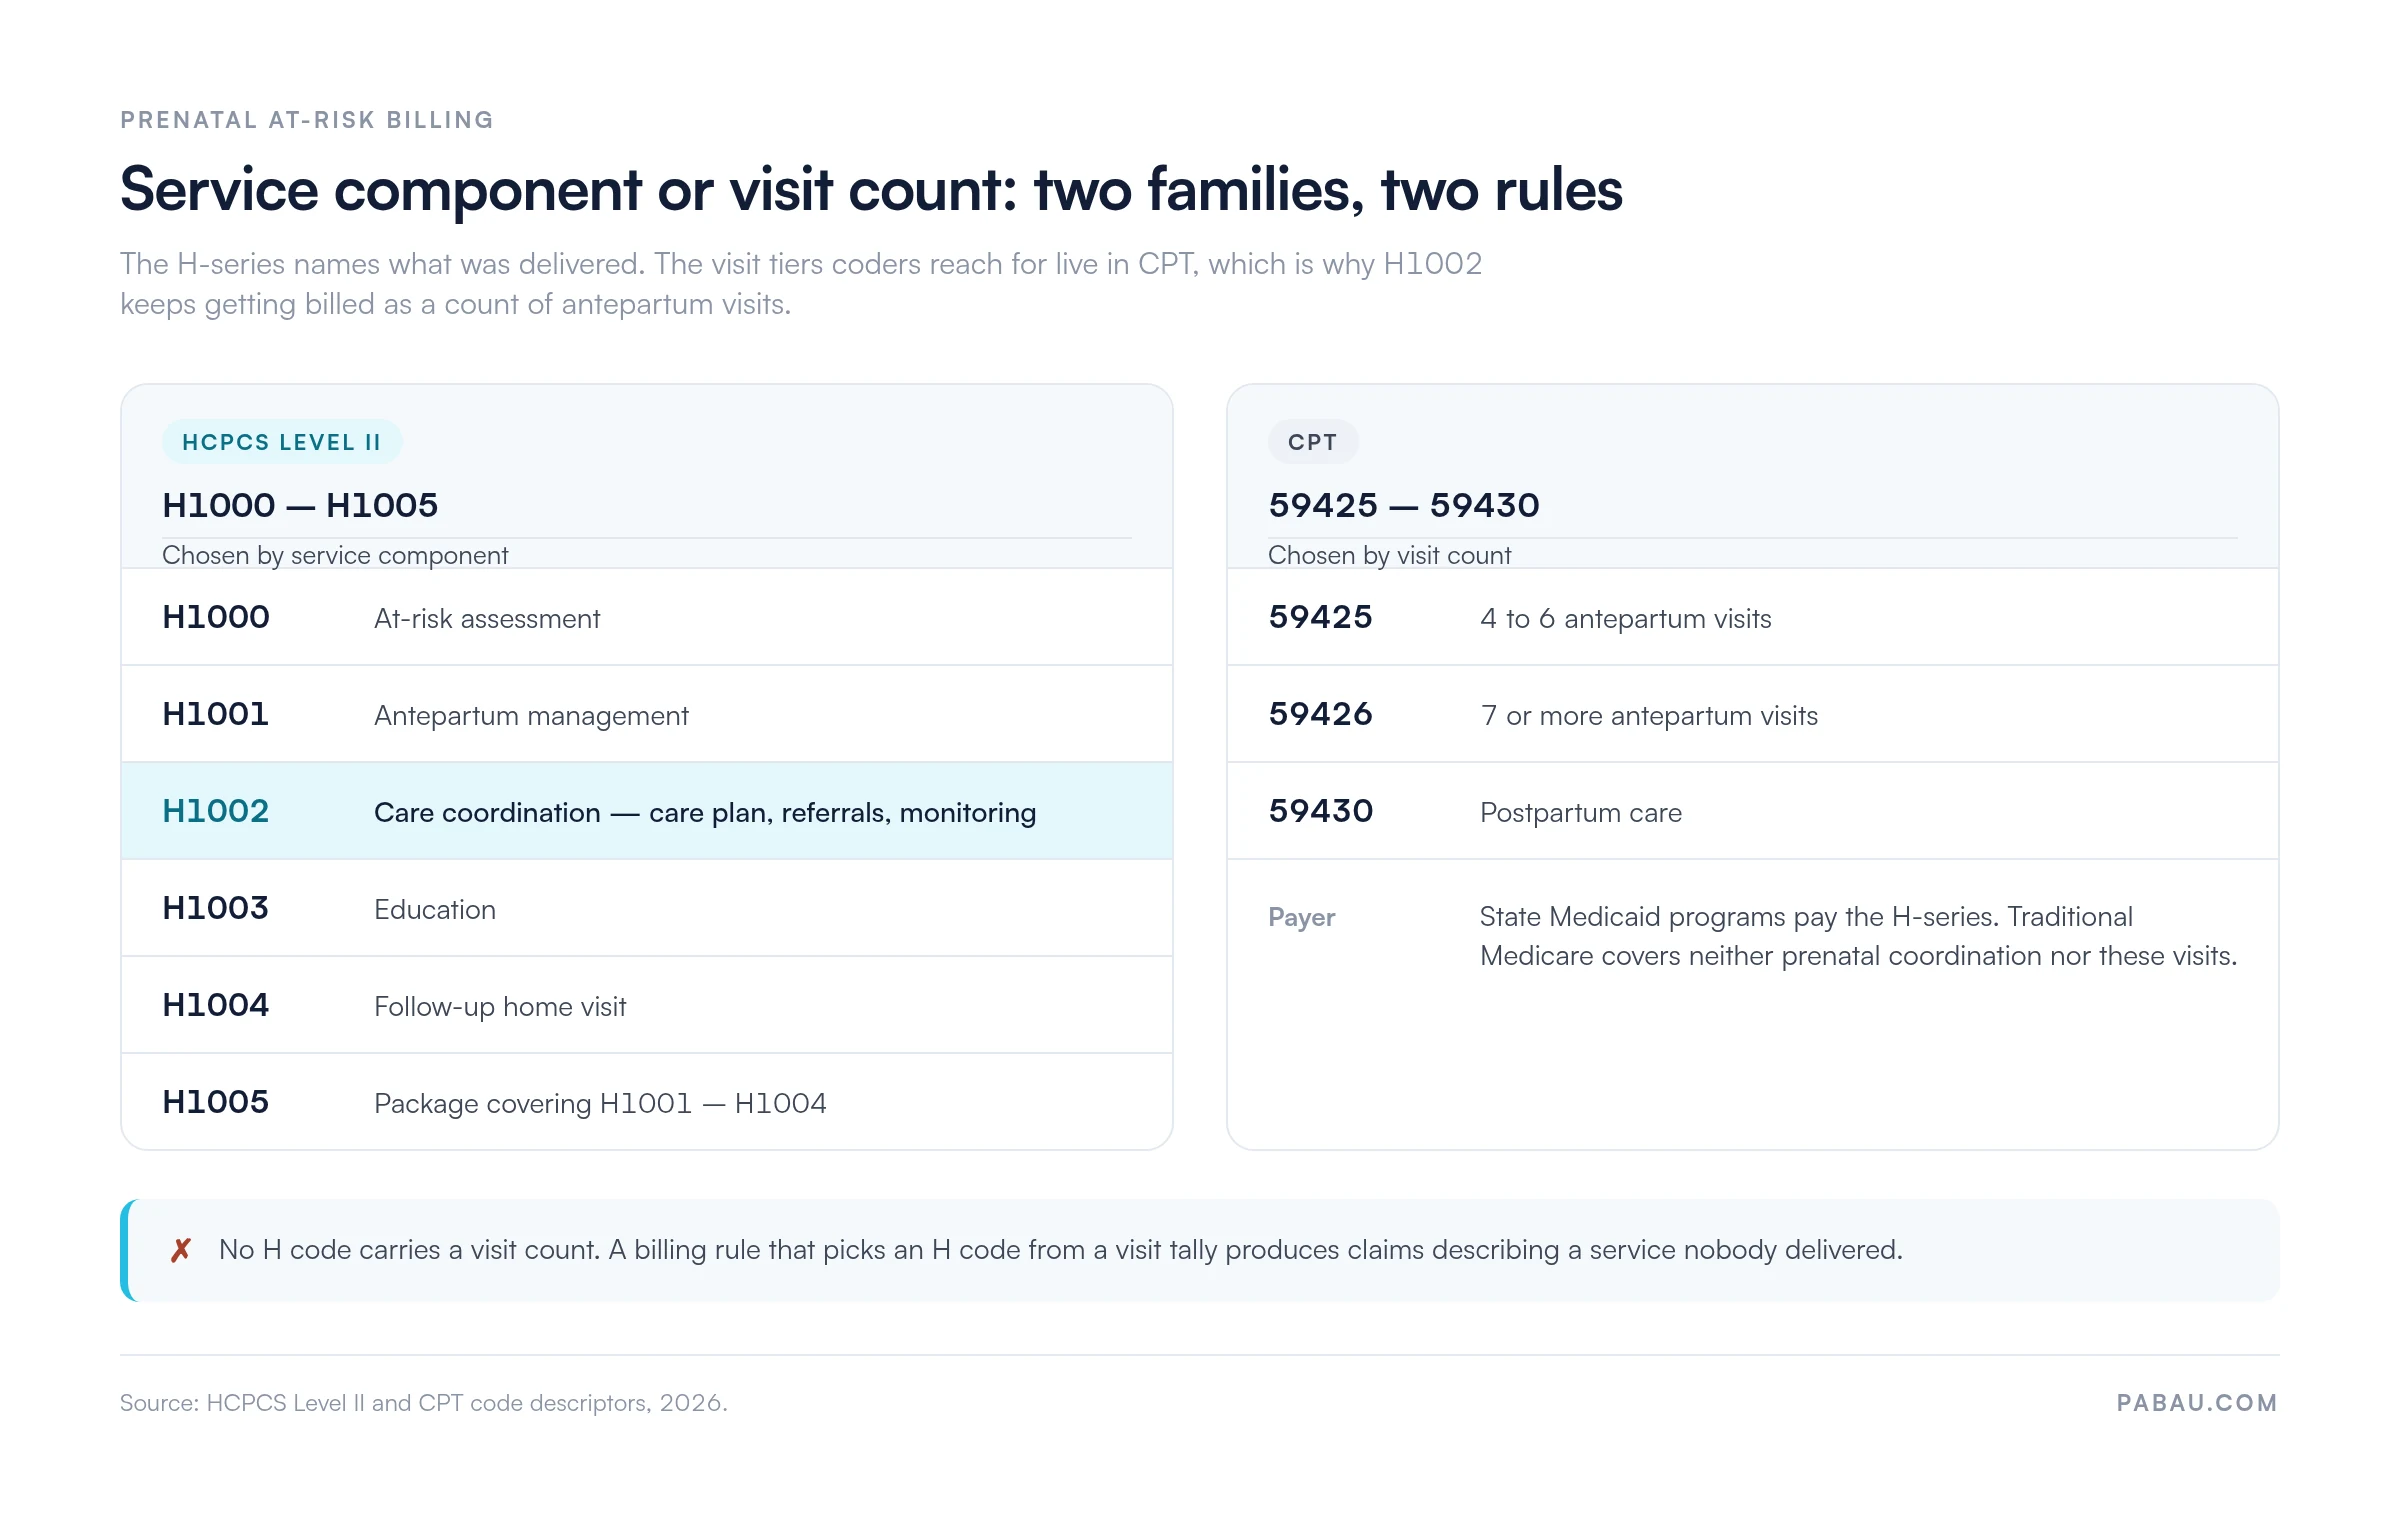Select the H1000 At-risk assessment row
This screenshot has width=2400, height=1522.
pyautogui.click(x=647, y=617)
